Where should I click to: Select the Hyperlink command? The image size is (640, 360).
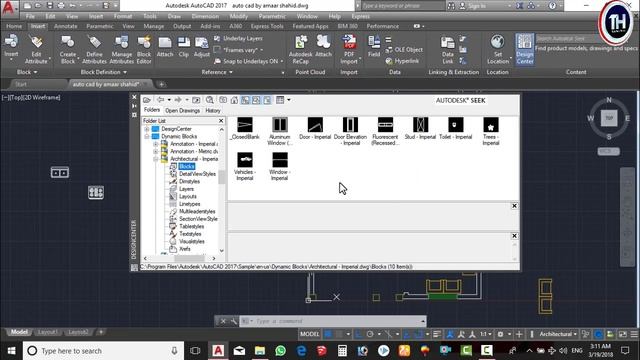click(402, 61)
